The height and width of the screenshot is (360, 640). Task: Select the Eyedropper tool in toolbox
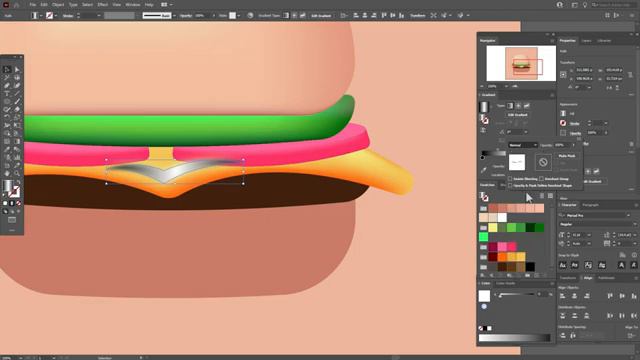click(7, 149)
